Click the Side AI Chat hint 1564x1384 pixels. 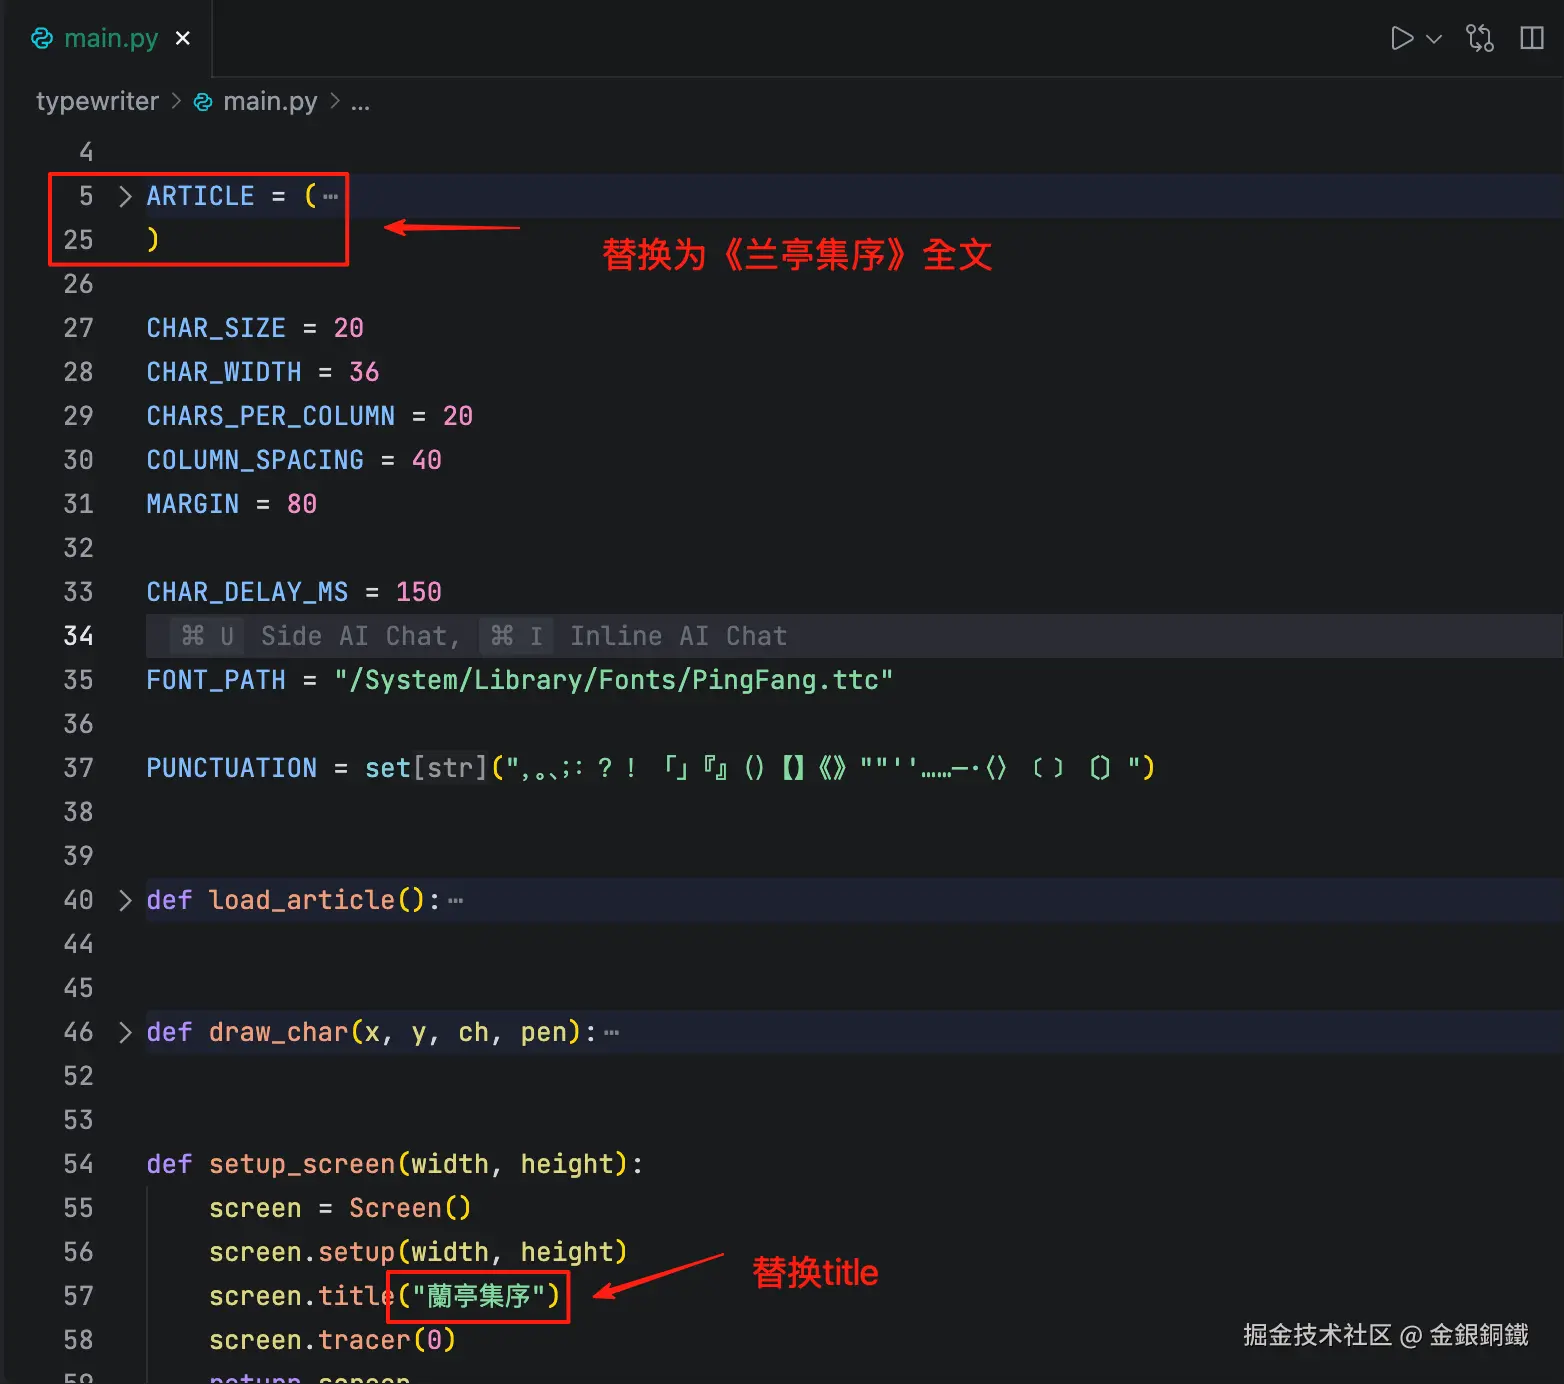coord(314,636)
